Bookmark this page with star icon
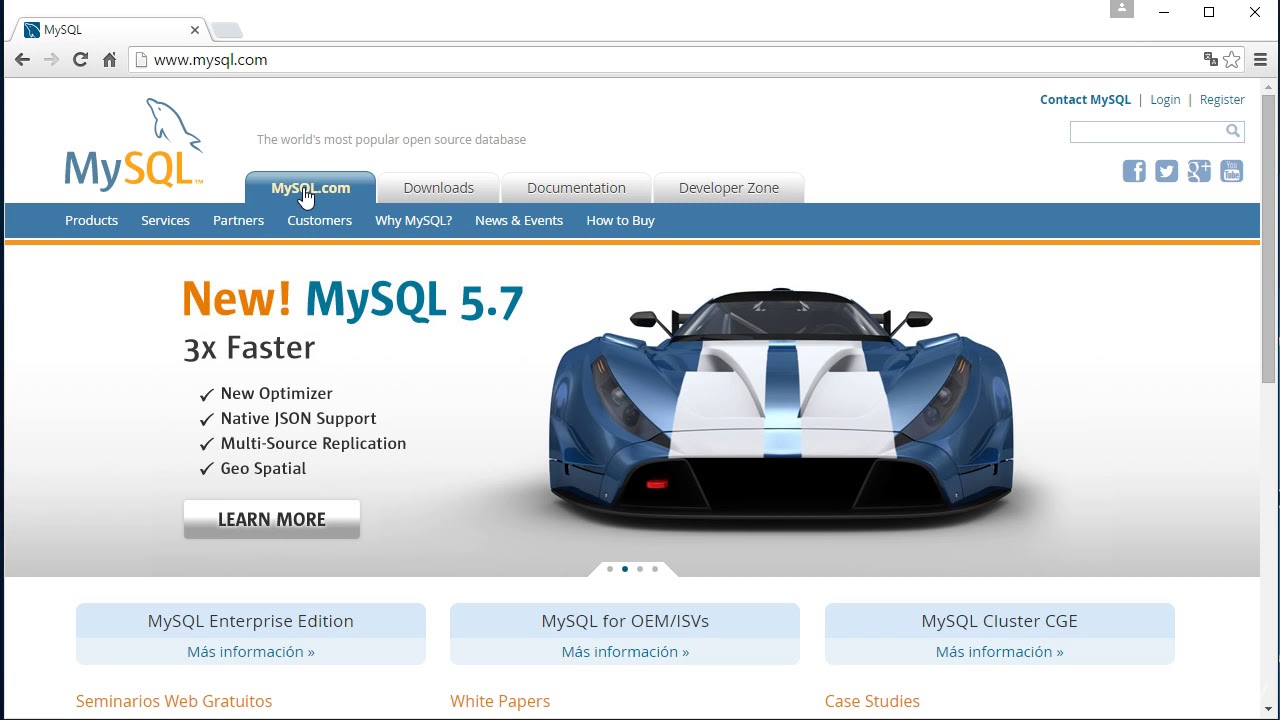Screen dimensions: 1280x720 point(1232,60)
